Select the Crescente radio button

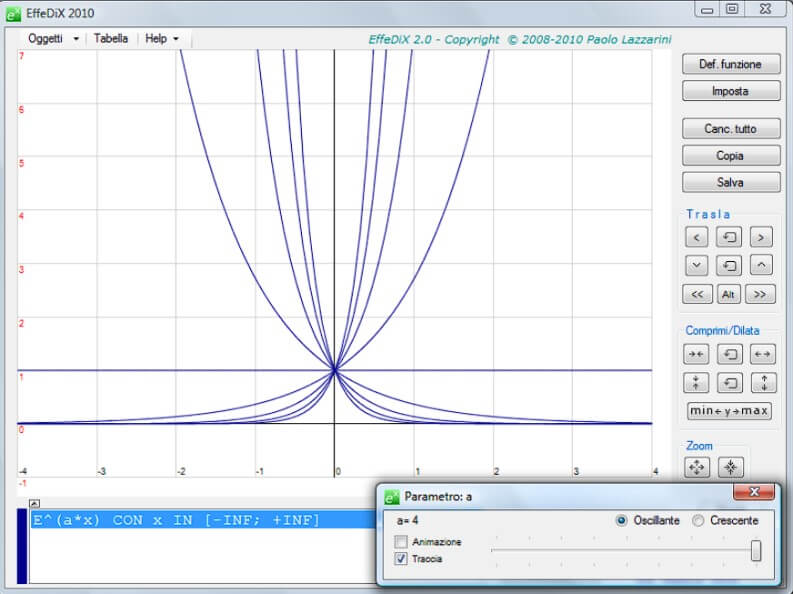point(699,521)
